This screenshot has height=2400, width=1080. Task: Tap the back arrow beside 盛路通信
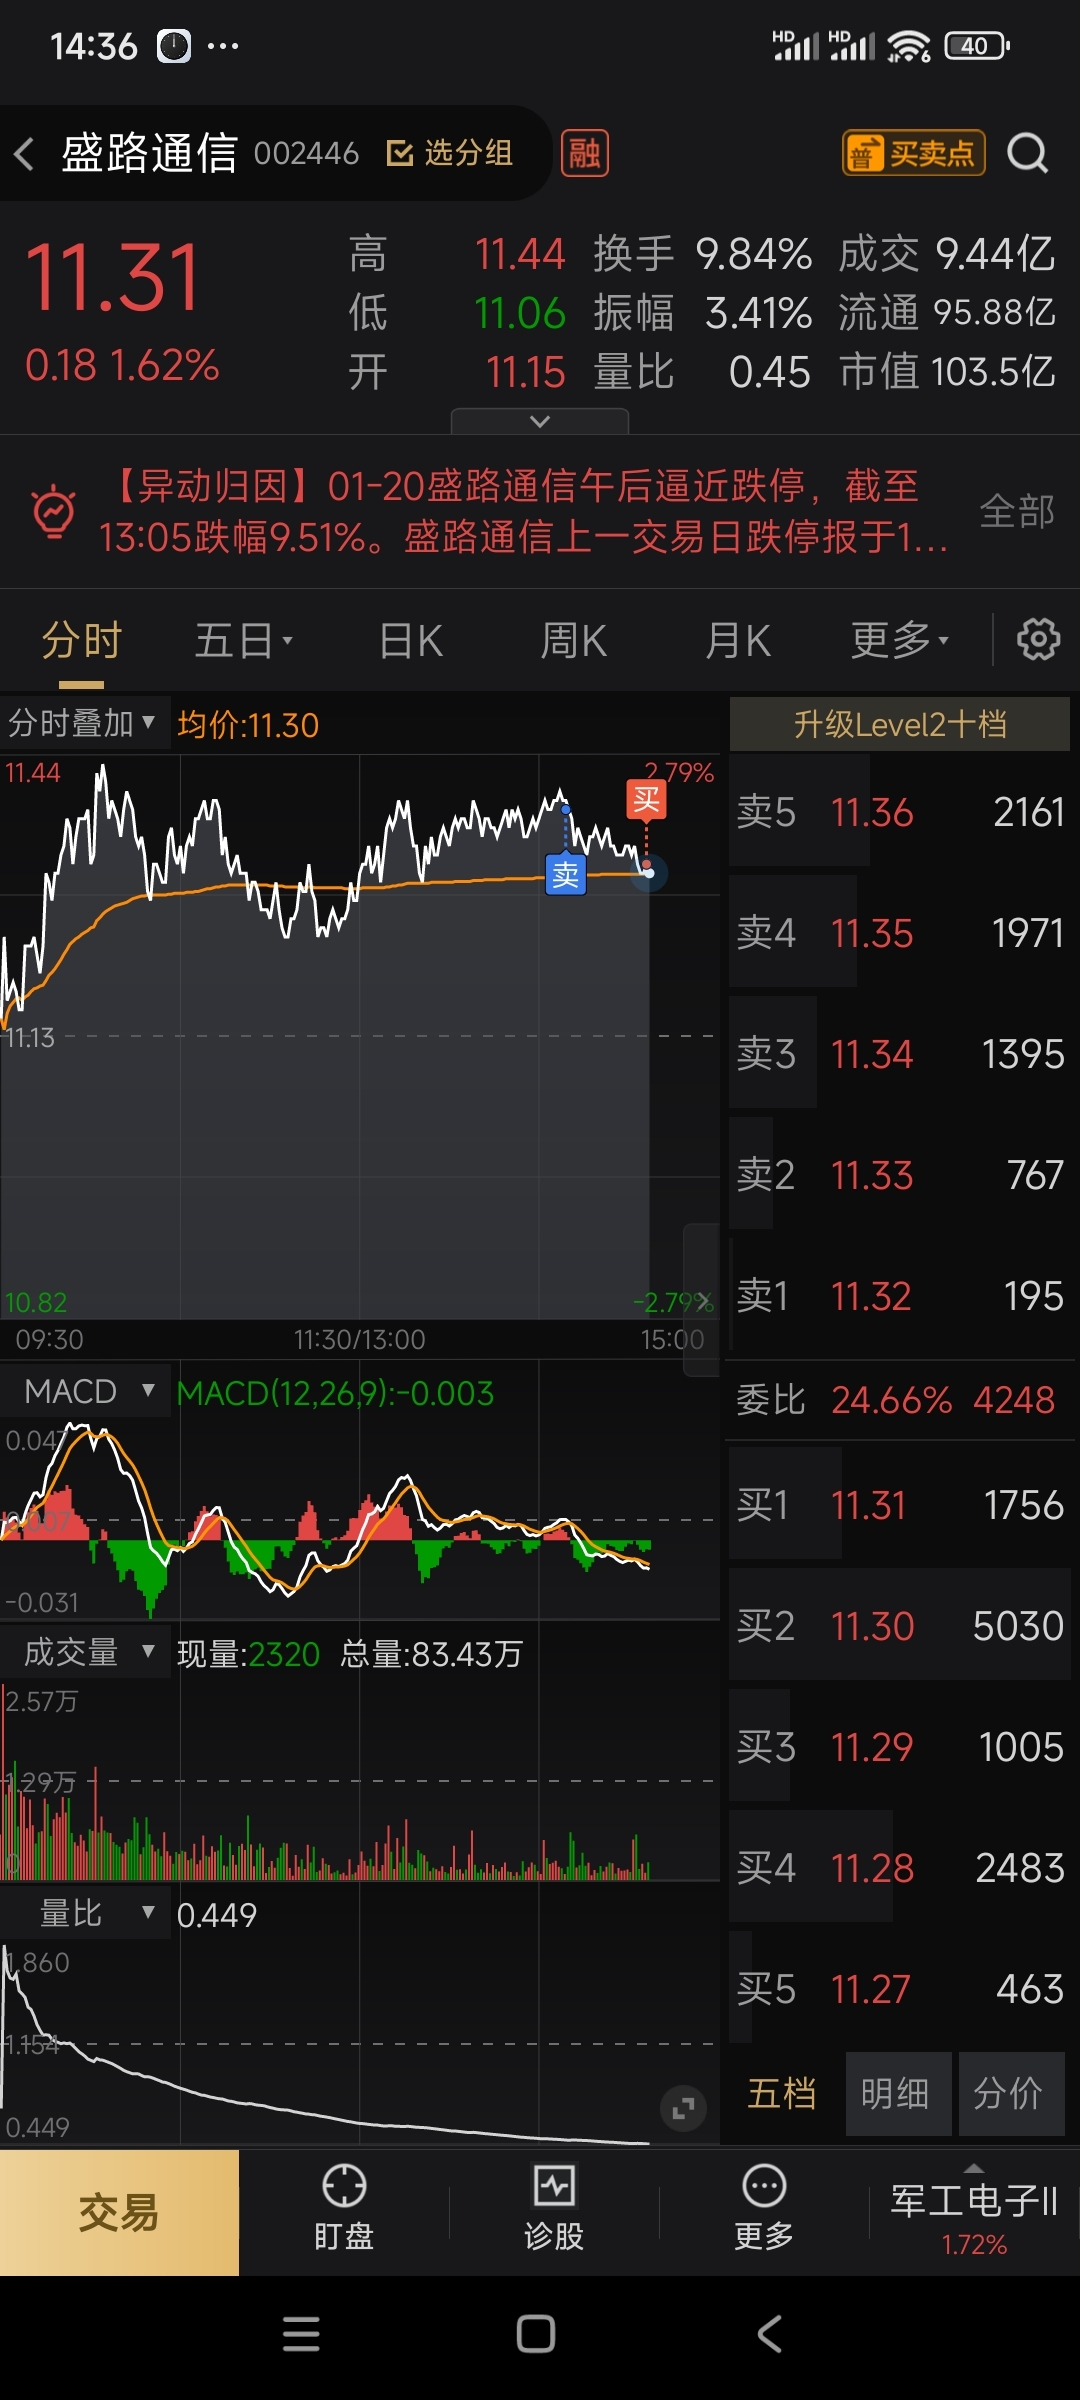tap(25, 154)
